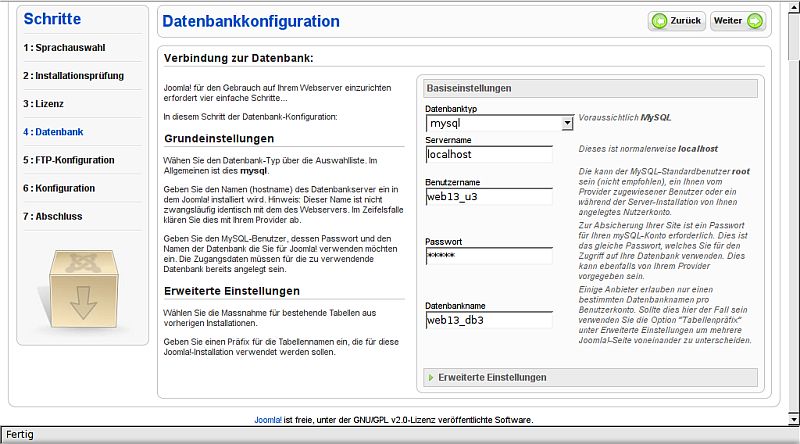Click the Servername label
Viewport: 800px width, 444px height.
pyautogui.click(x=448, y=140)
